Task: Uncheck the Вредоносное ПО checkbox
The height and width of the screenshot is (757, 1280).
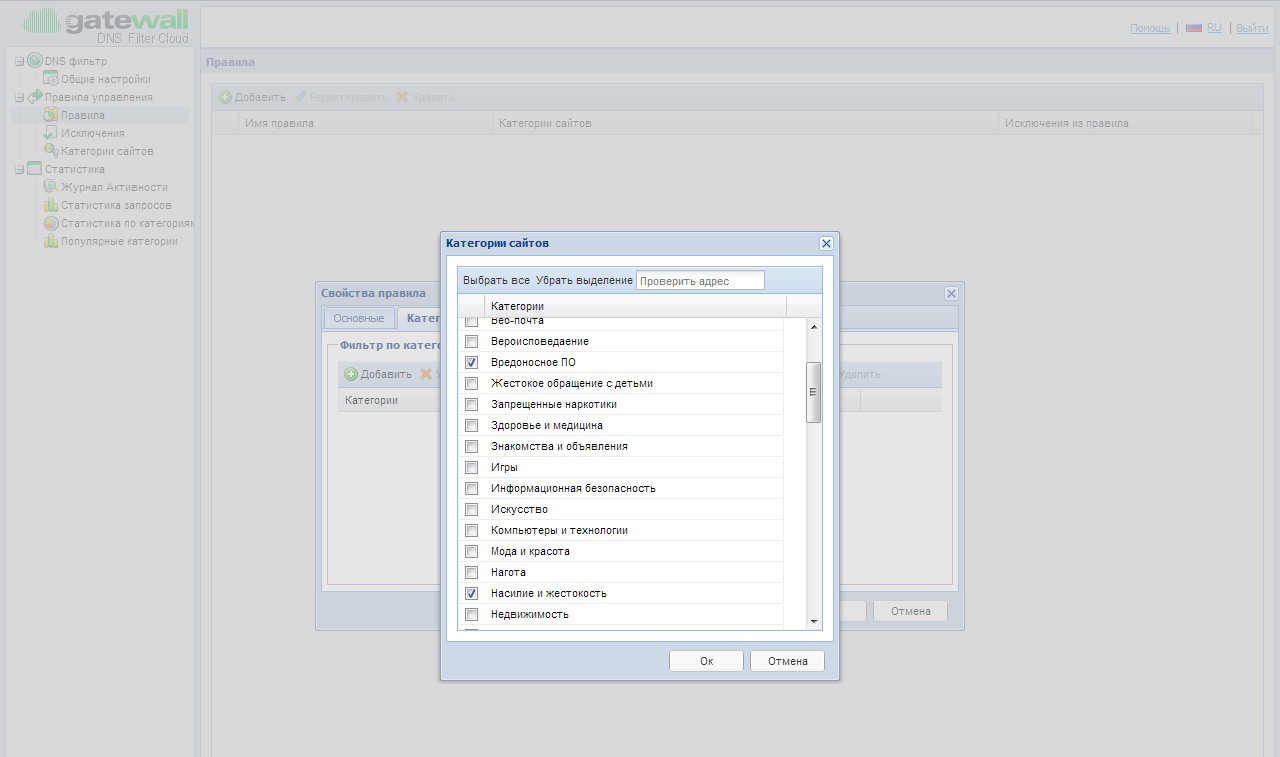Action: pyautogui.click(x=472, y=362)
